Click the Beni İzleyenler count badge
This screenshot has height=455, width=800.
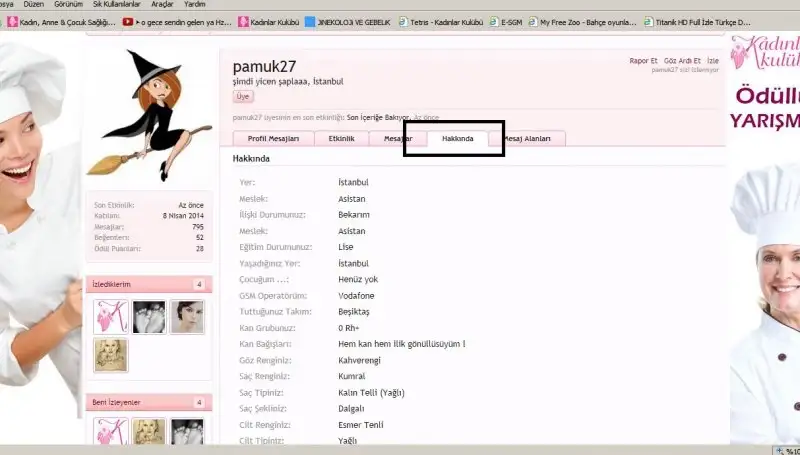click(198, 402)
